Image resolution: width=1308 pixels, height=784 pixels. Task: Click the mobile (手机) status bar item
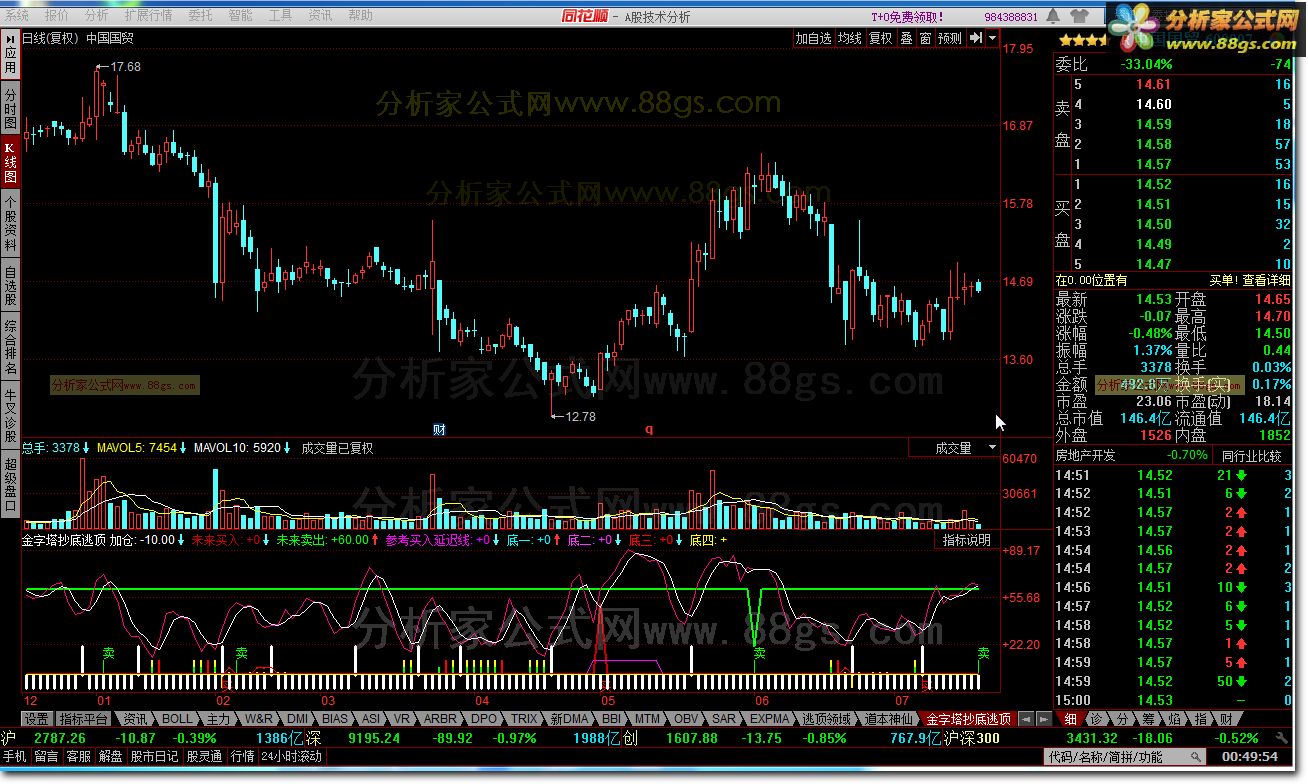pos(14,757)
